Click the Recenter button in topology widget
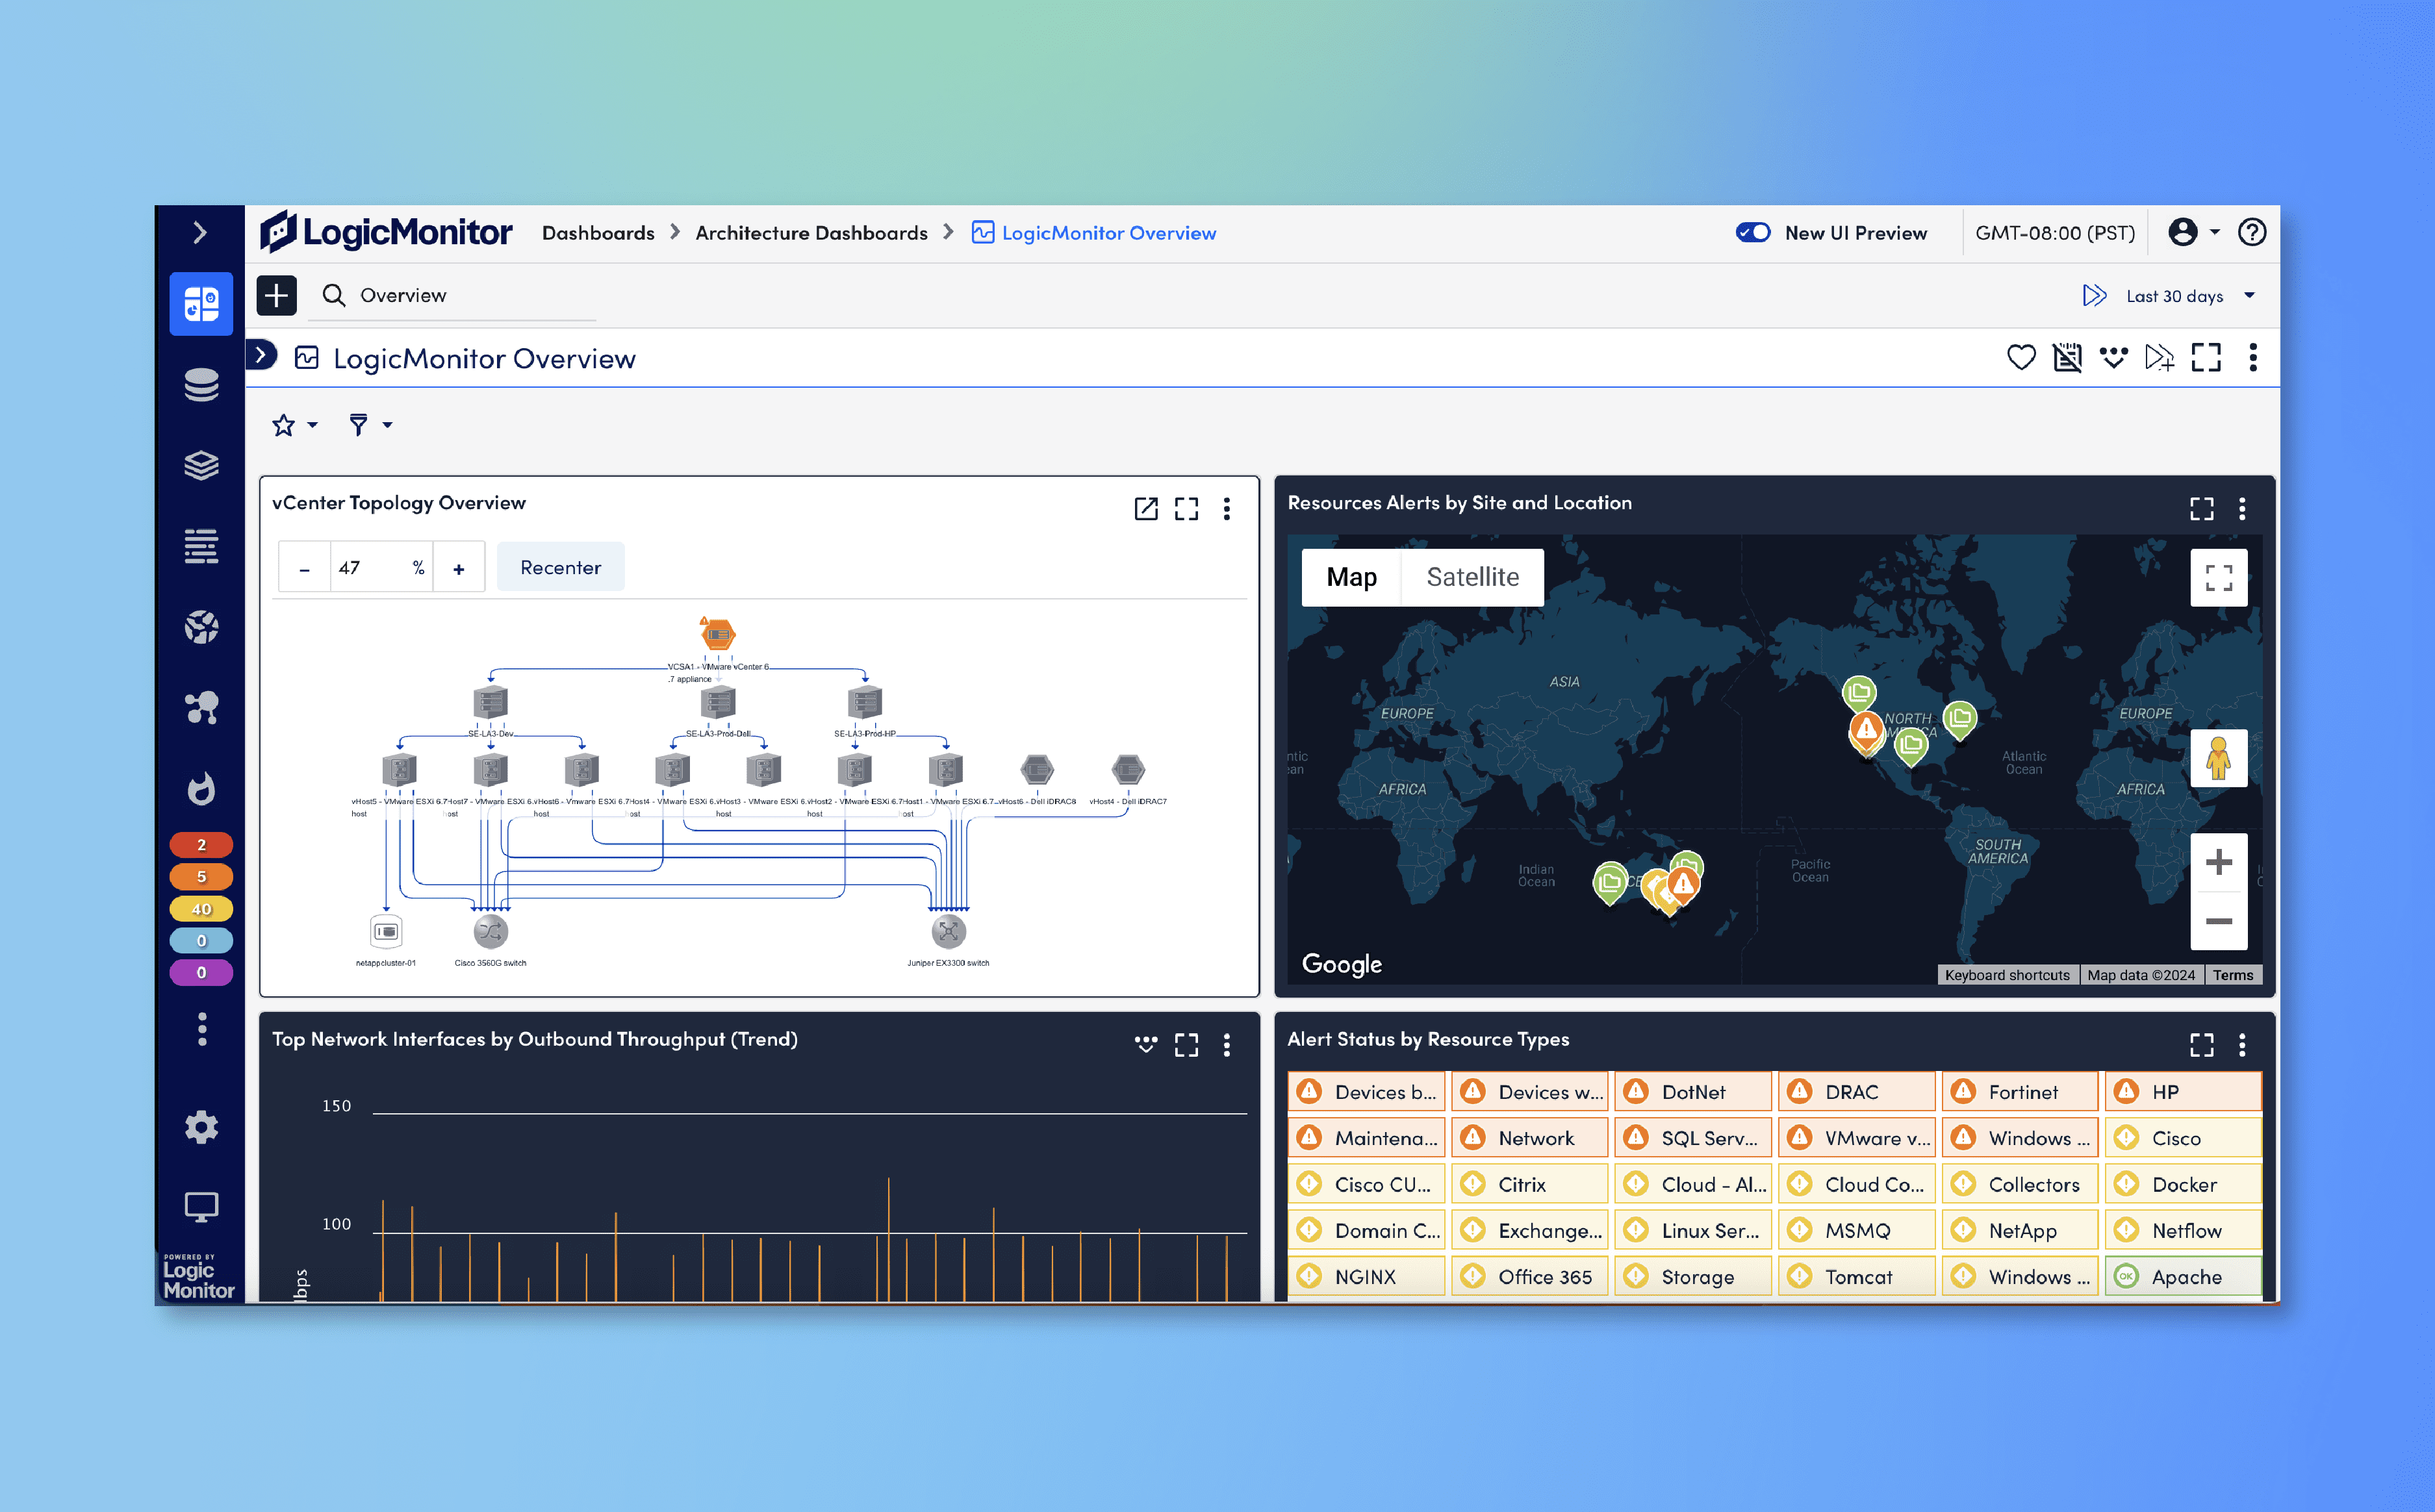The height and width of the screenshot is (1512, 2435). point(560,566)
